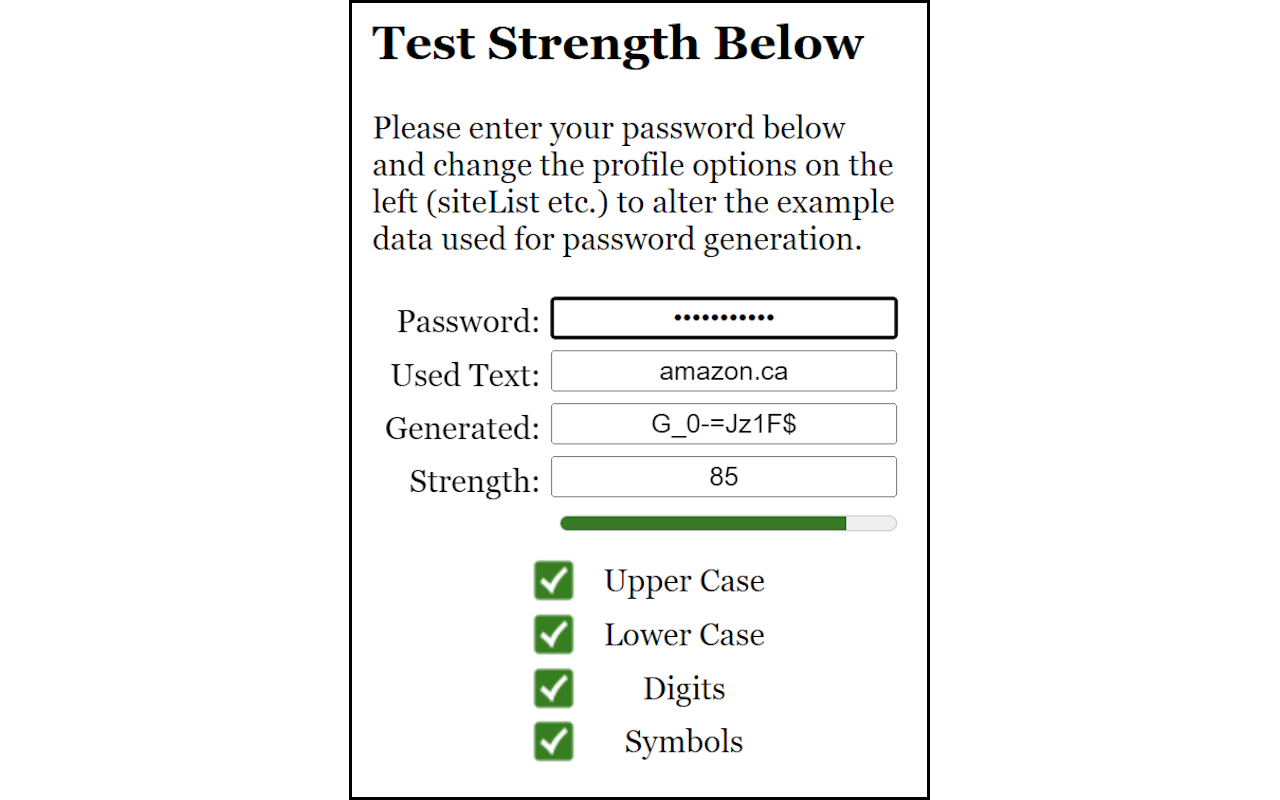Click the Generated: field label
This screenshot has height=800, width=1280.
tap(461, 427)
